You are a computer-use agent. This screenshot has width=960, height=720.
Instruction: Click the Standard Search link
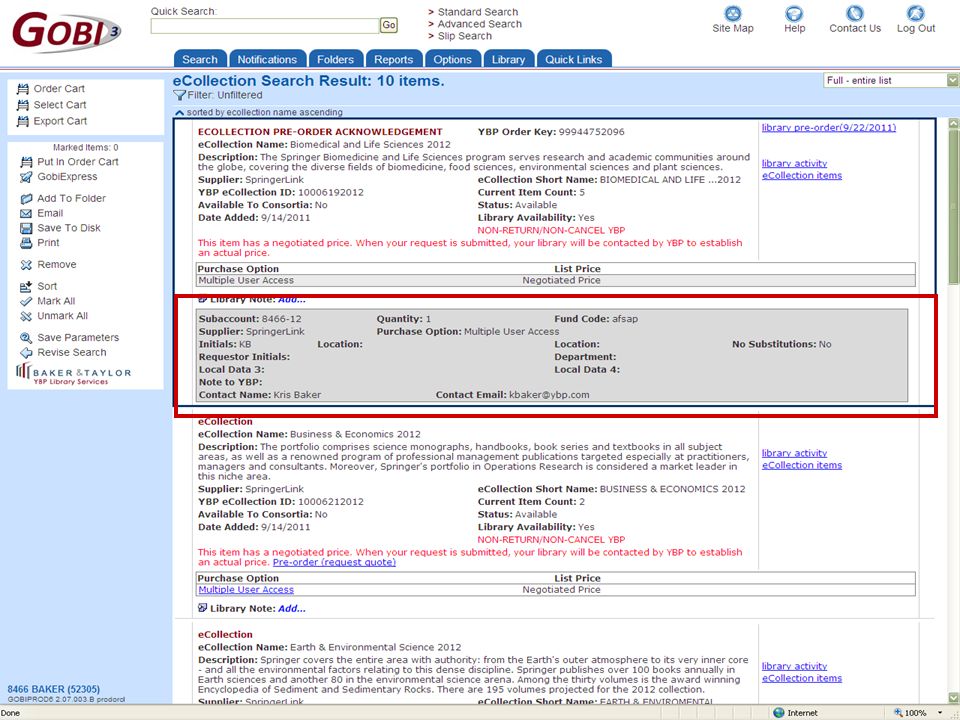pyautogui.click(x=478, y=12)
